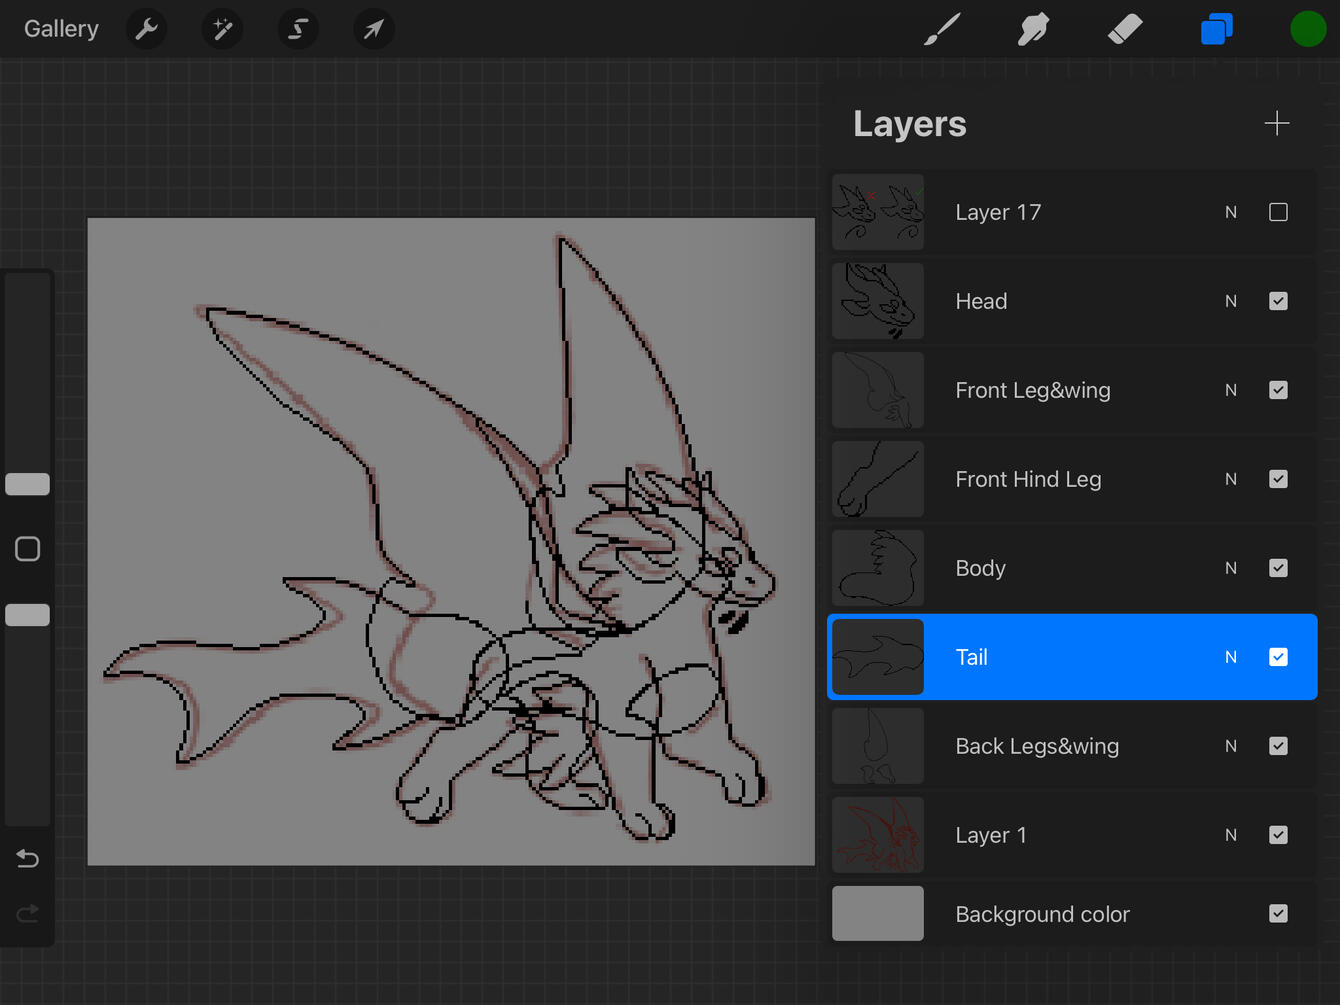Select the Smudge tool
This screenshot has height=1005, width=1340.
tap(1033, 29)
